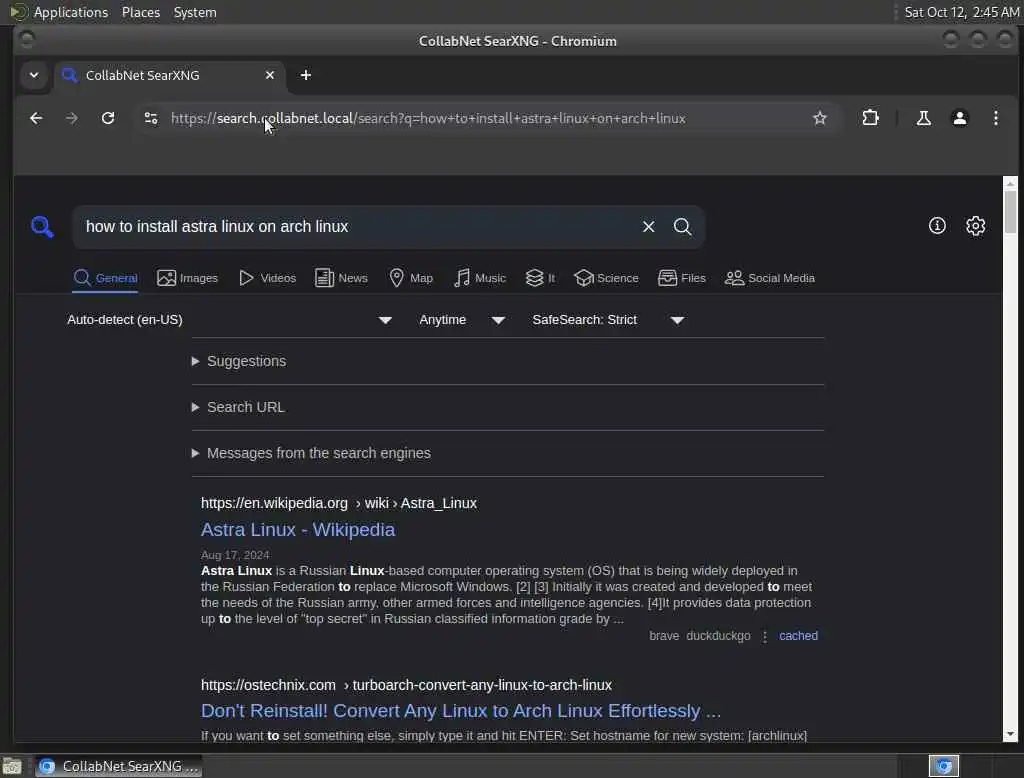Image resolution: width=1024 pixels, height=778 pixels.
Task: View site information icon in address bar
Action: click(x=151, y=118)
